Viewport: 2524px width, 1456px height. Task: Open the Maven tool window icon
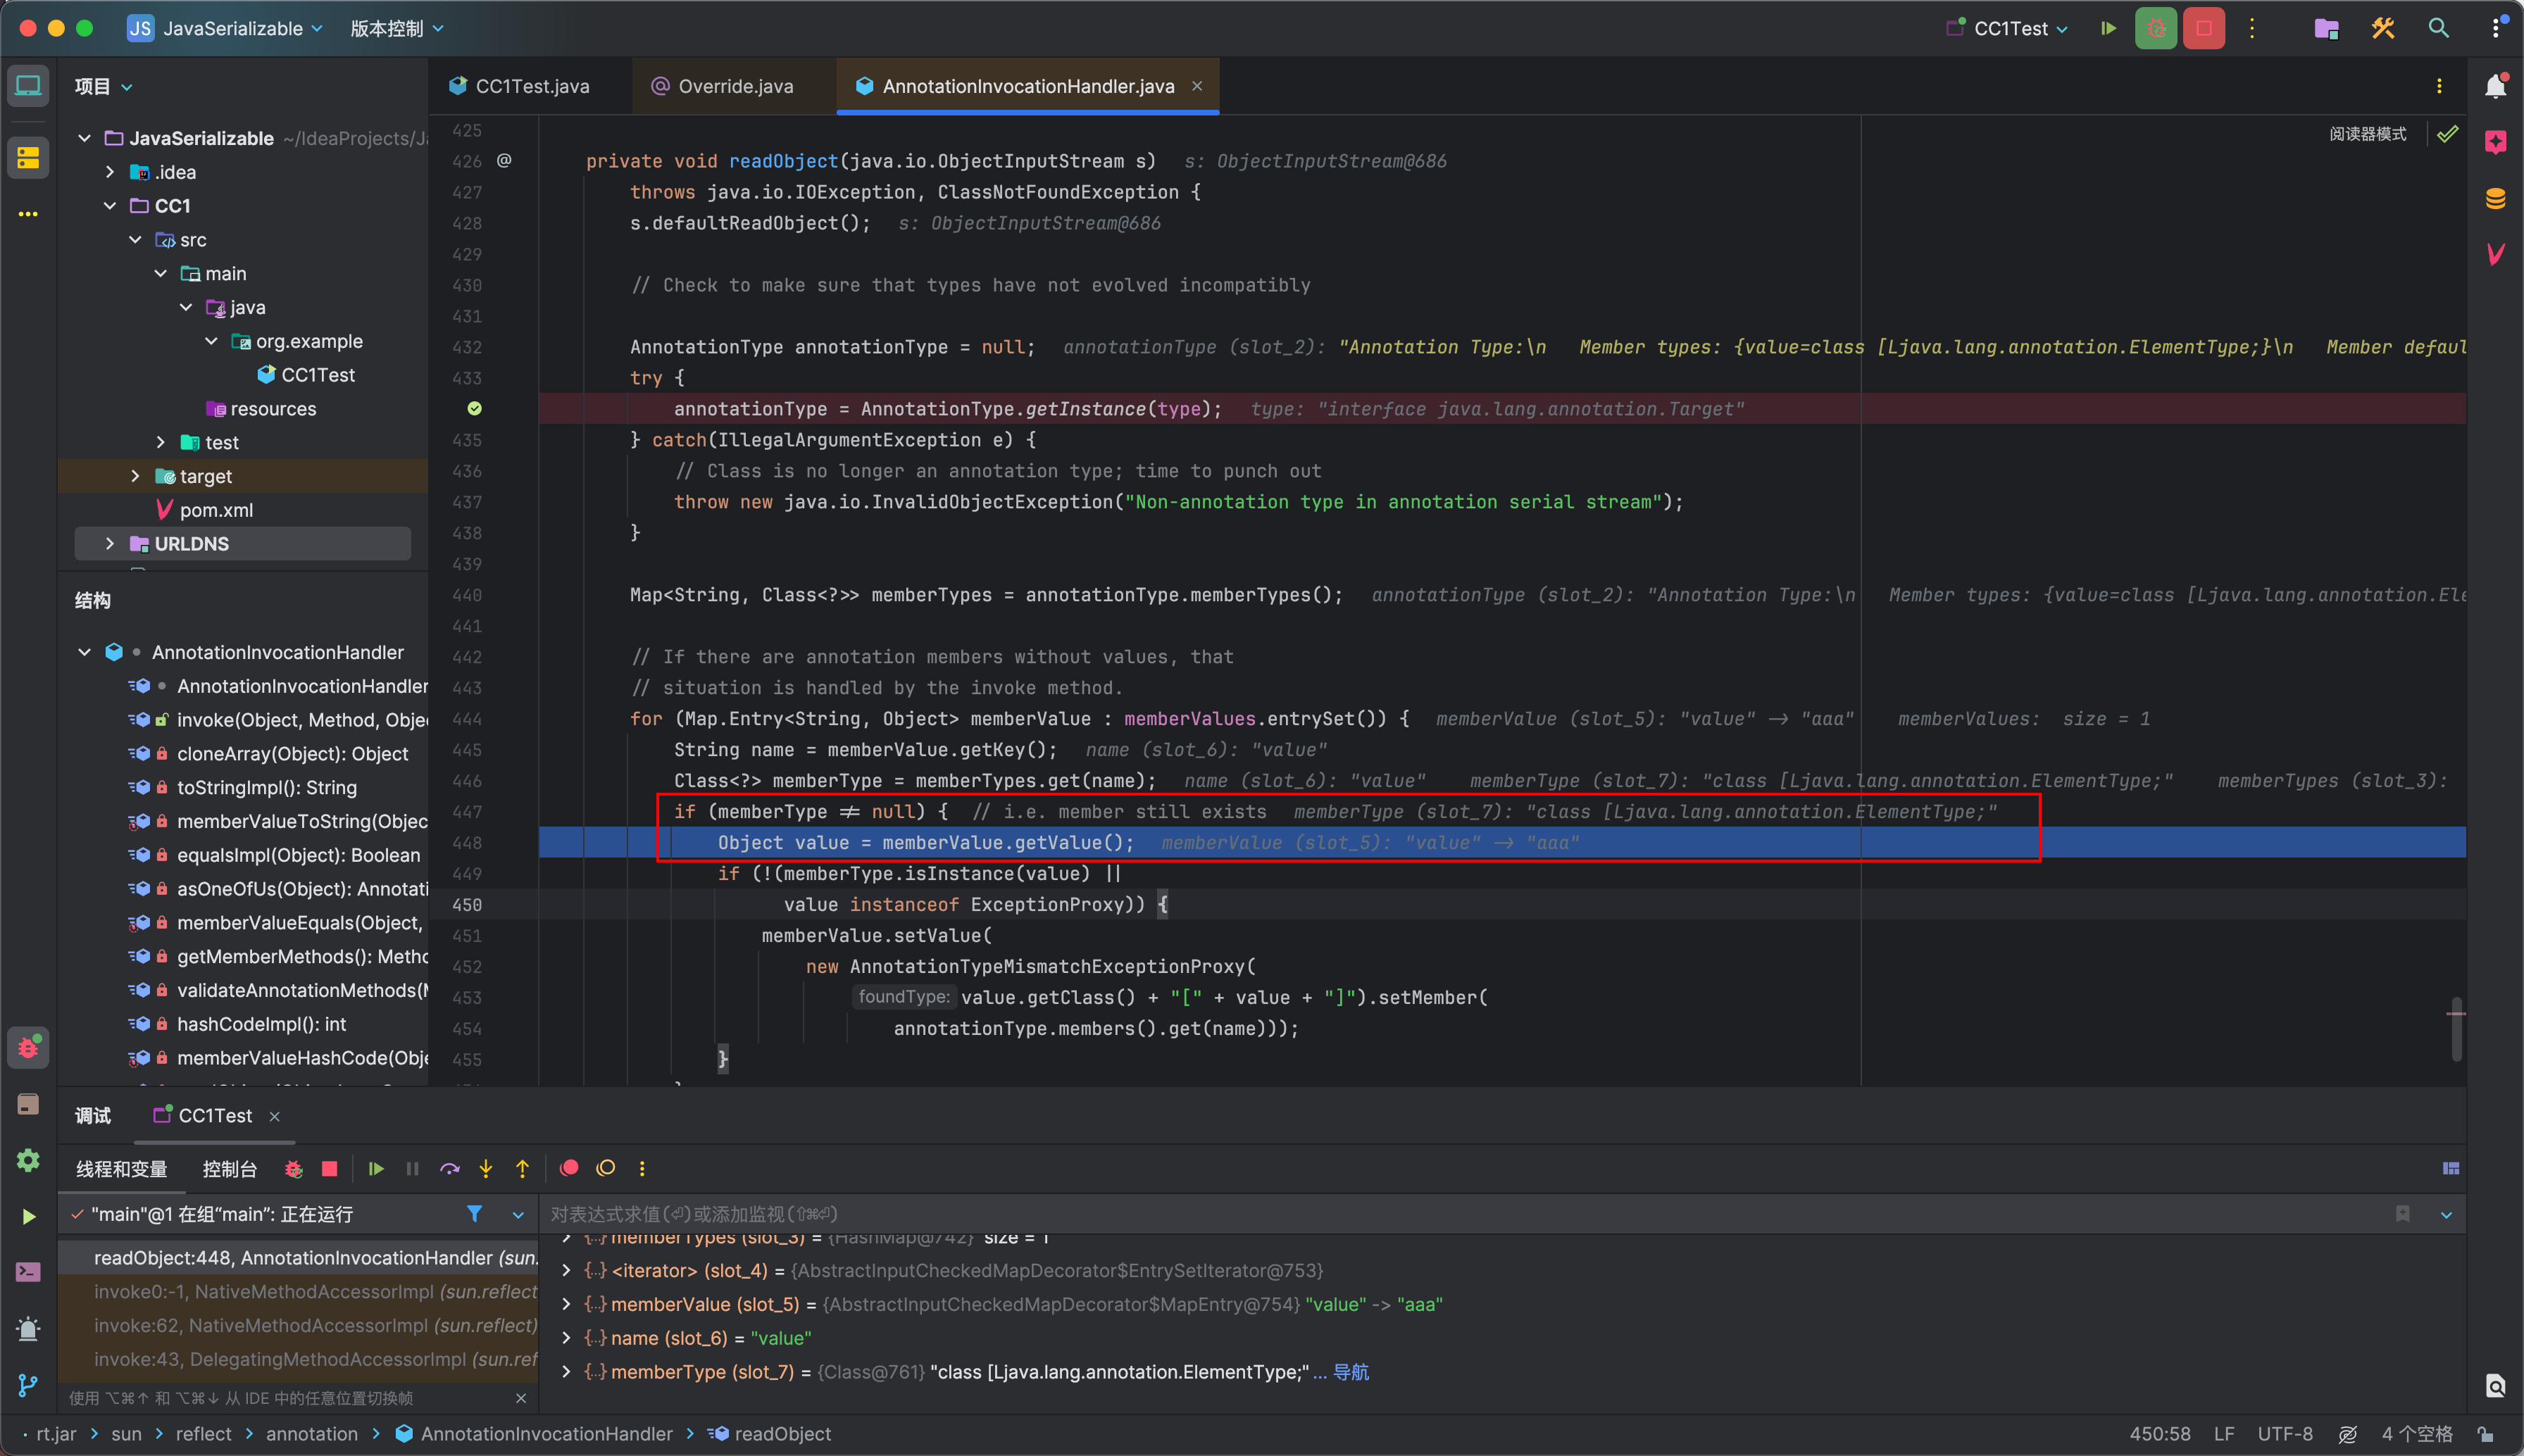(2496, 254)
